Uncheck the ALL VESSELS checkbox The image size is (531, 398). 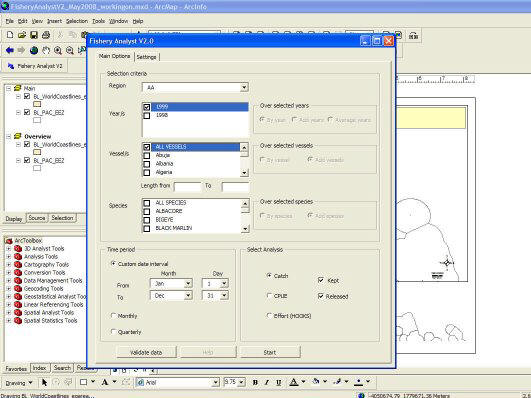click(147, 147)
